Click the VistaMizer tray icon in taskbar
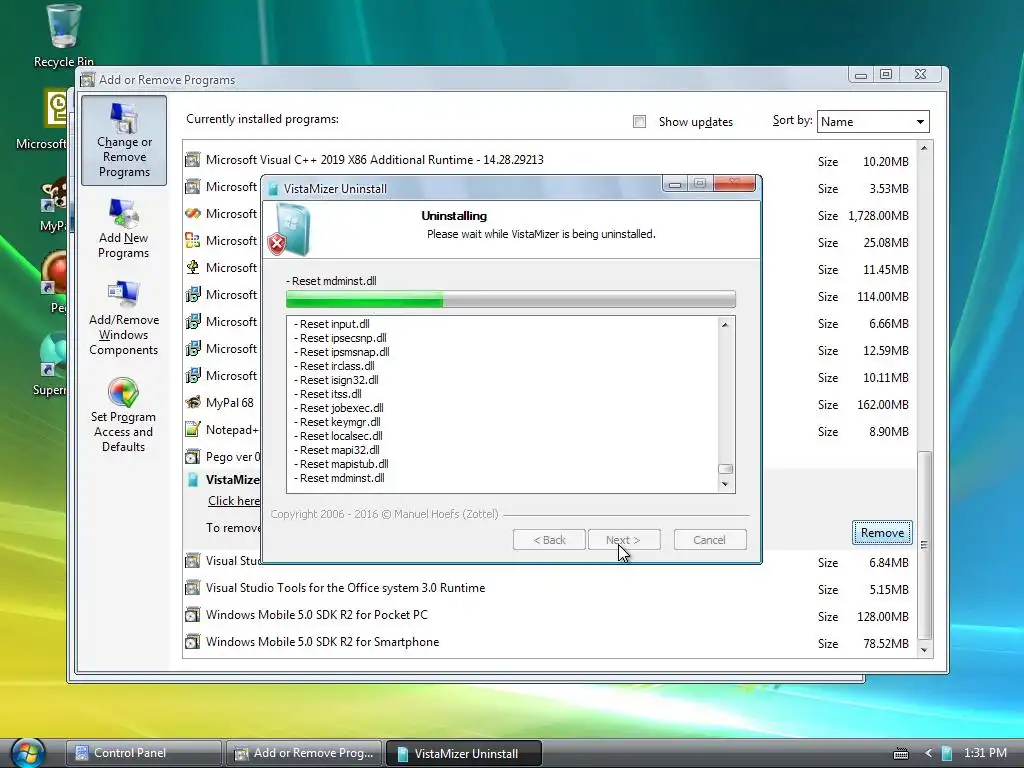This screenshot has width=1024, height=768. (x=946, y=753)
